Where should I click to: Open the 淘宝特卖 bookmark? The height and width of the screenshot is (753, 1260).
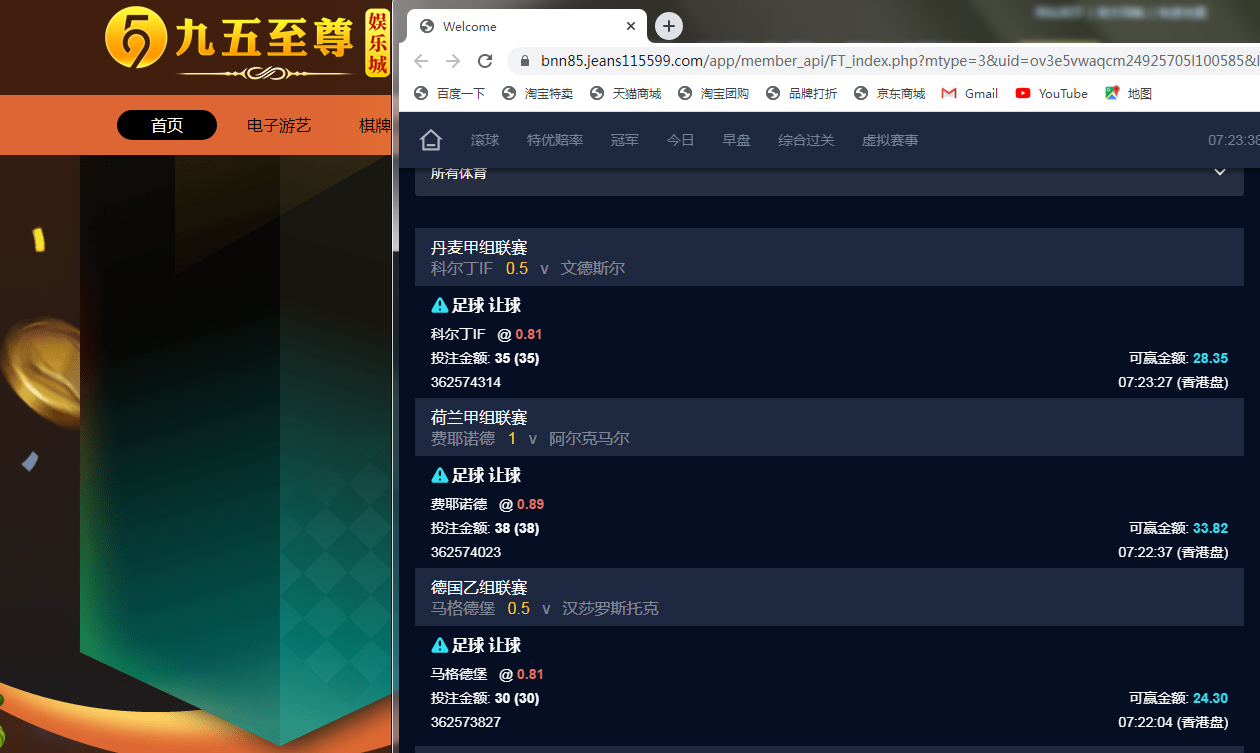[537, 93]
